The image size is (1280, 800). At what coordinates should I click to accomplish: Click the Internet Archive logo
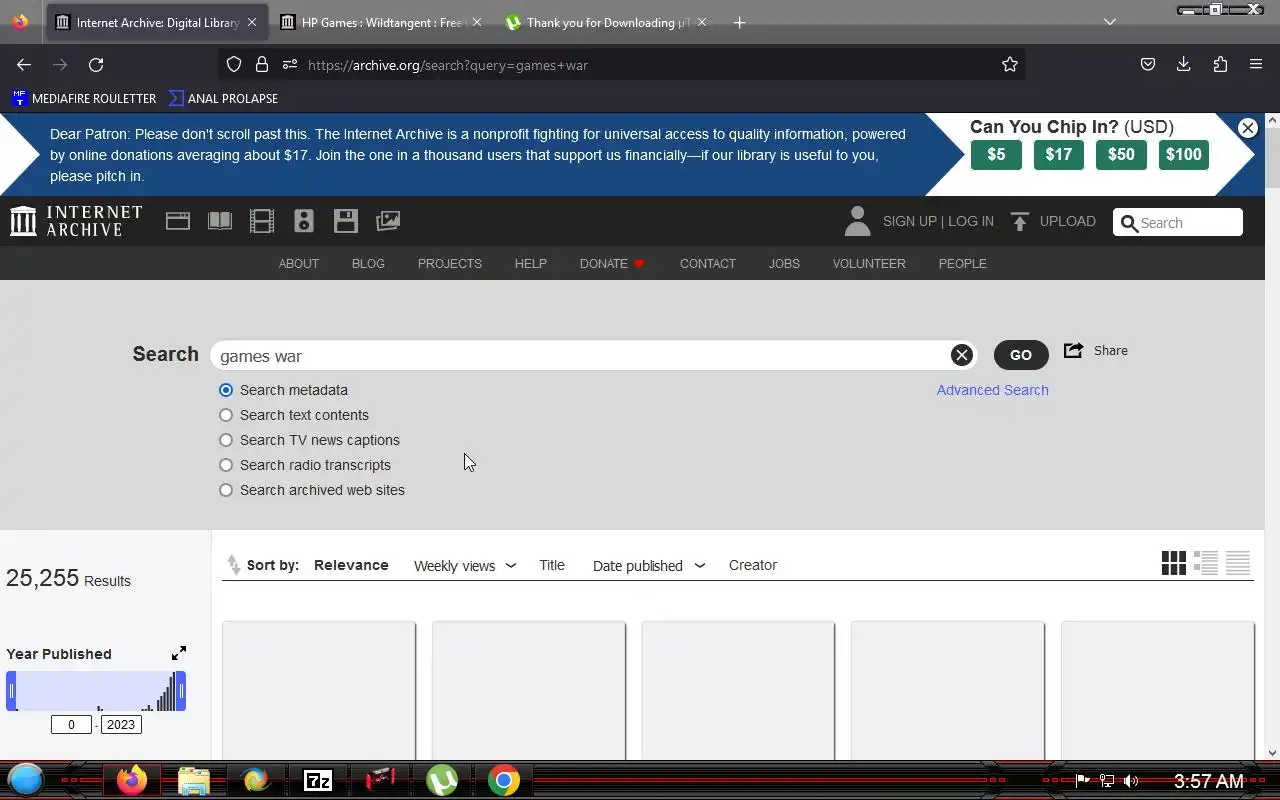[76, 221]
